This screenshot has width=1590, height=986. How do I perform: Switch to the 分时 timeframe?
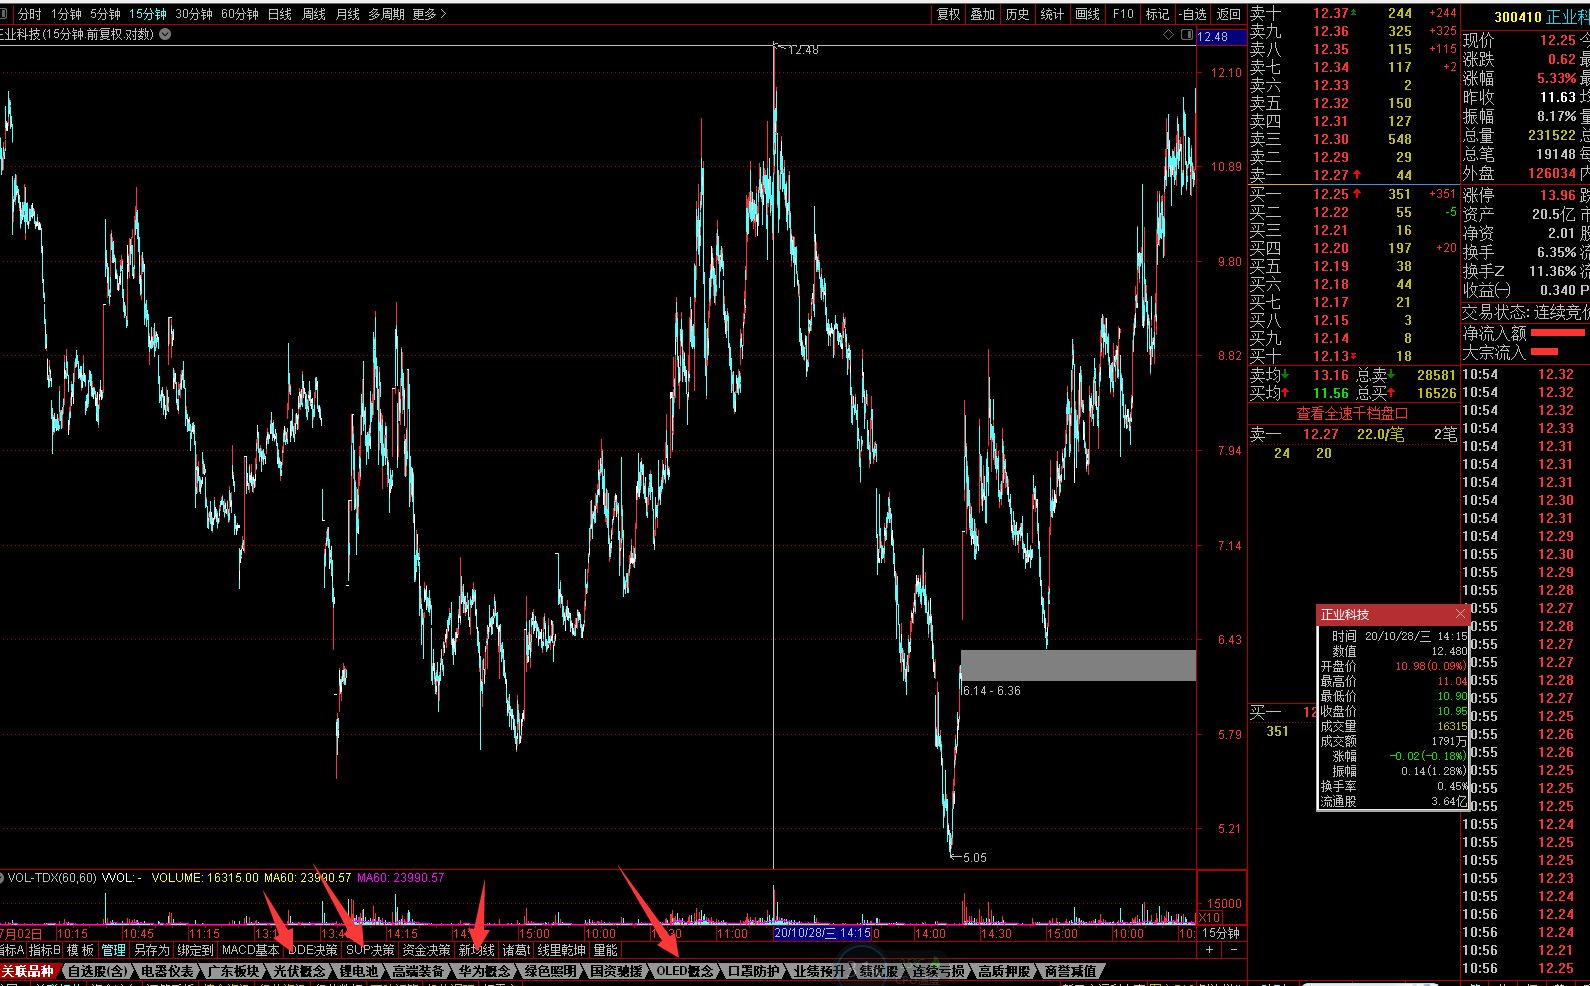pos(30,14)
